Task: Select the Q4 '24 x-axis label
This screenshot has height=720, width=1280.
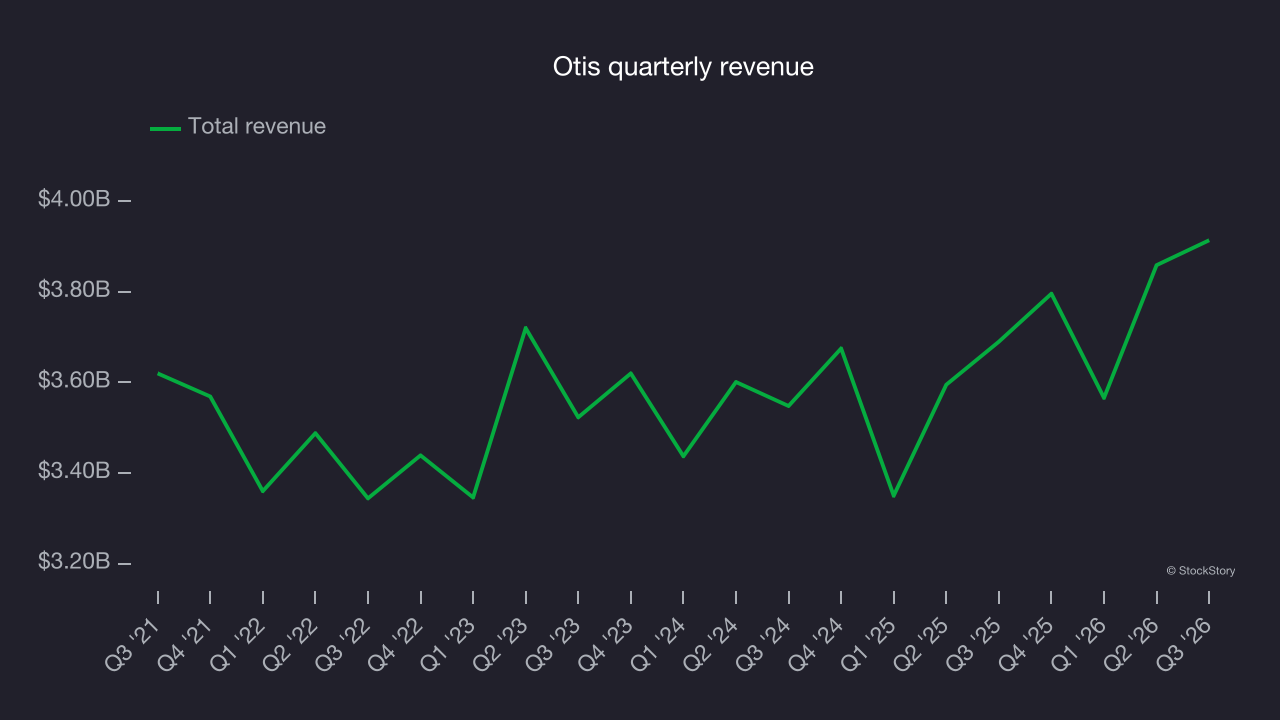Action: pos(815,643)
